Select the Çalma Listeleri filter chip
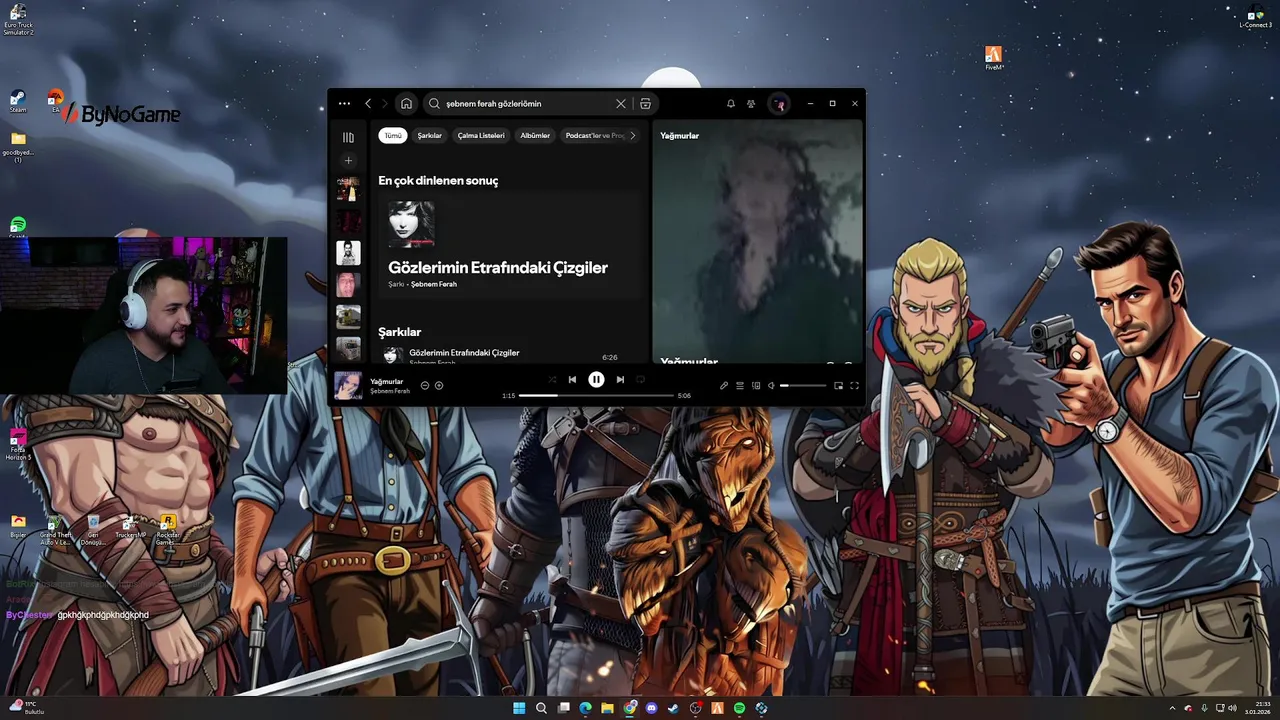Image resolution: width=1280 pixels, height=720 pixels. point(481,135)
